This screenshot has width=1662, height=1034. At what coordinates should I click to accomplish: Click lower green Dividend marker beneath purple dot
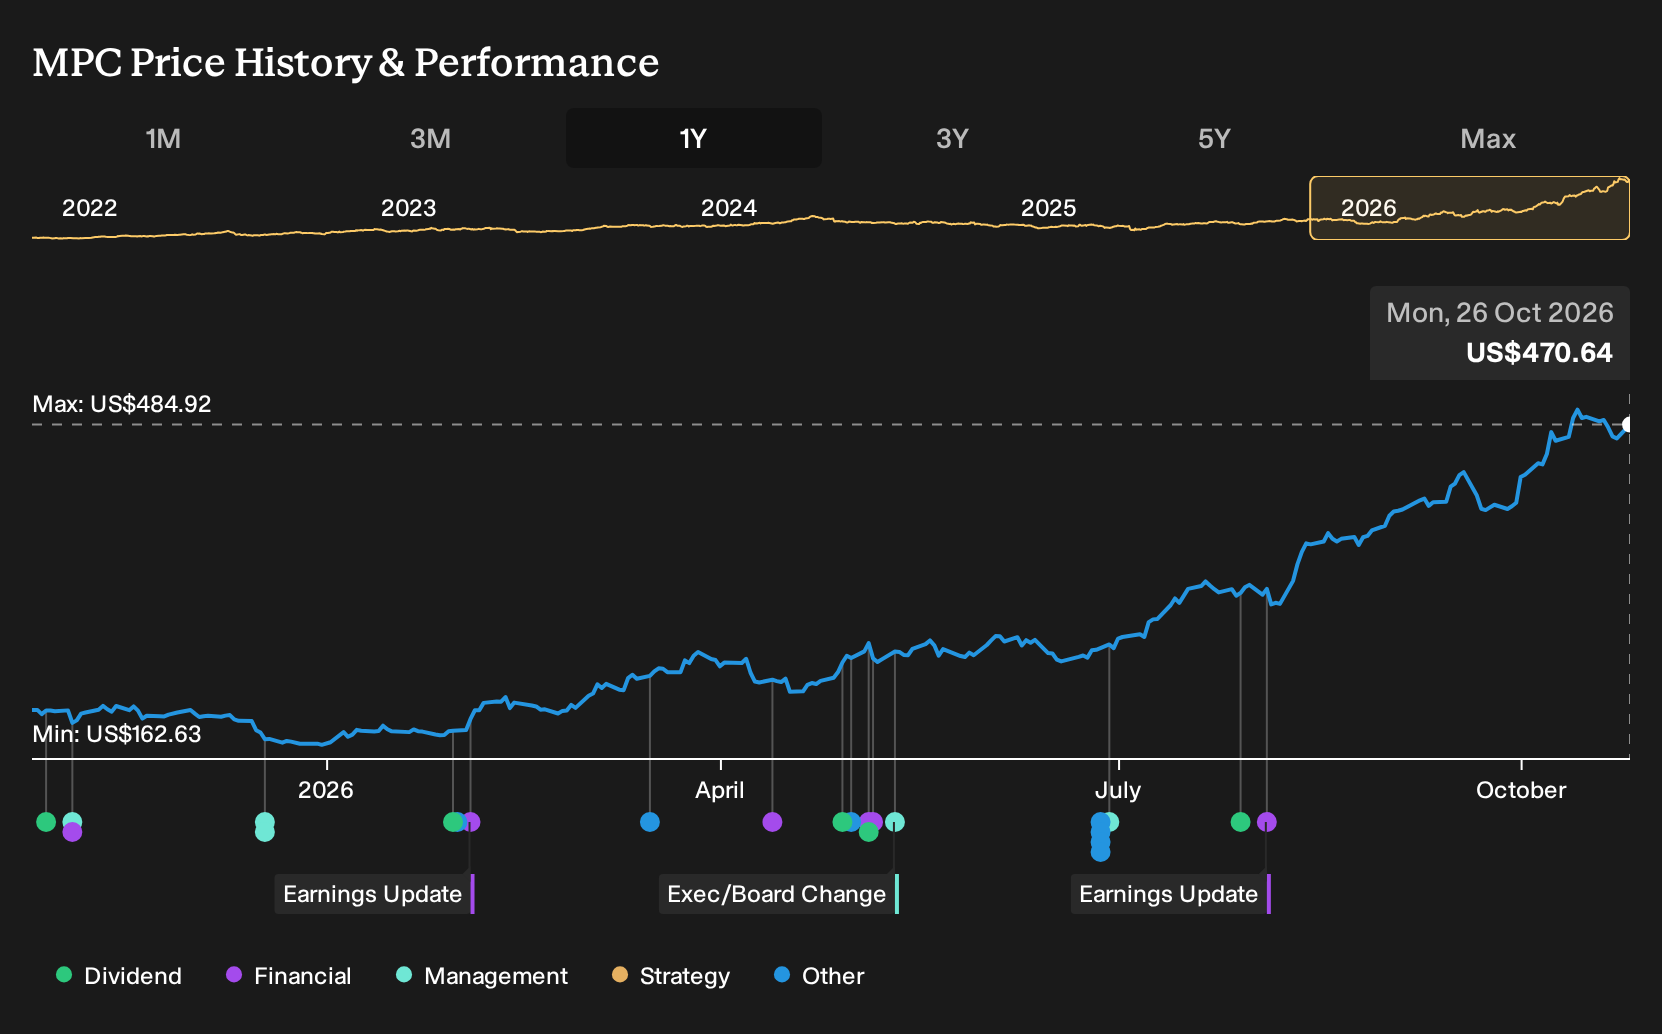coord(869,833)
